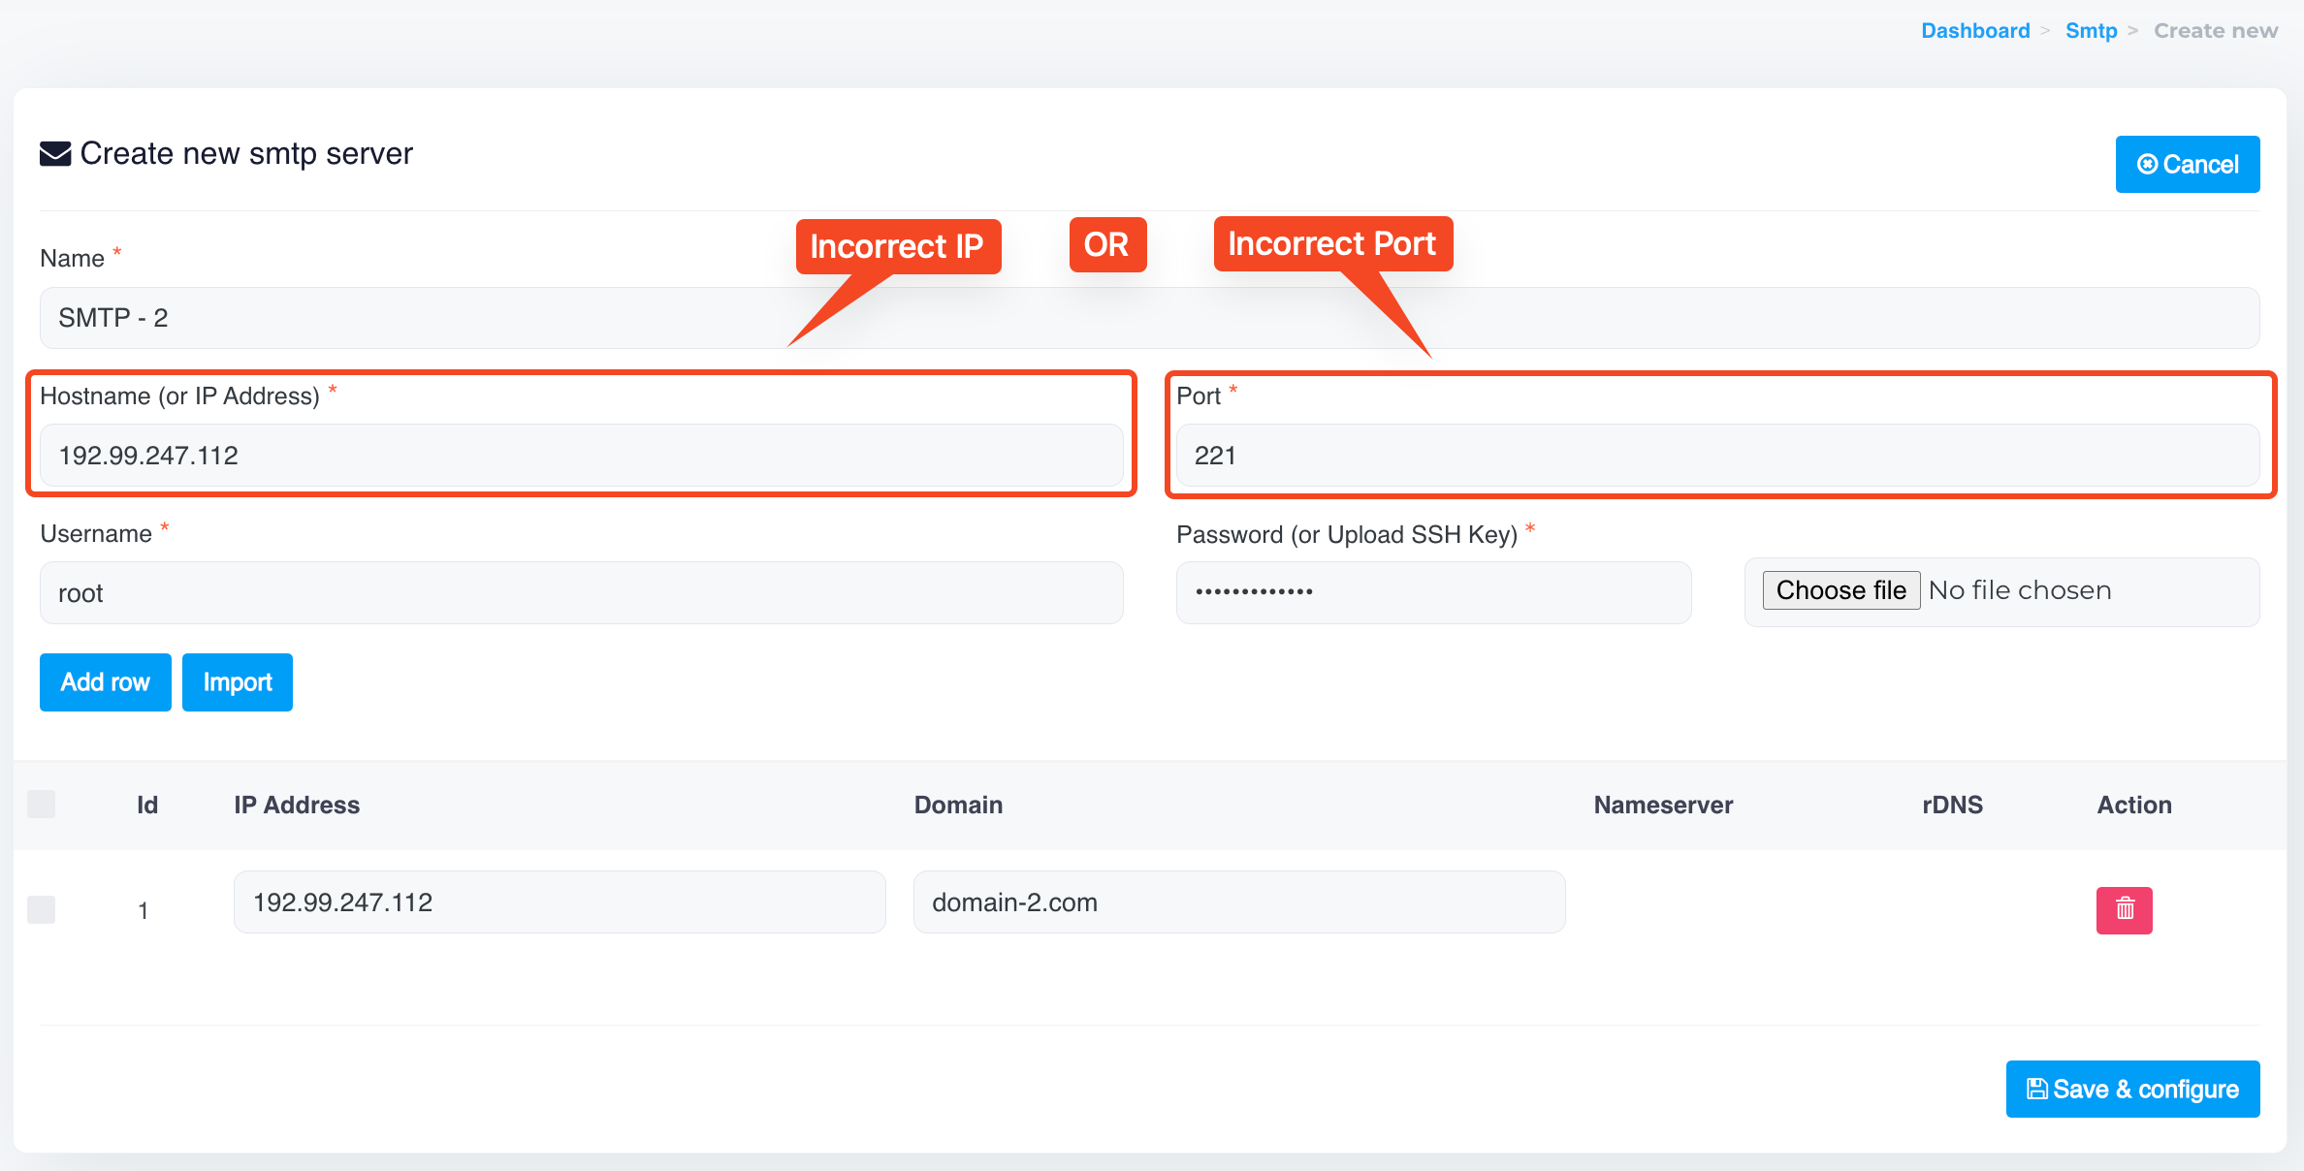Focus the Name field containing SMTP - 2

point(1148,318)
